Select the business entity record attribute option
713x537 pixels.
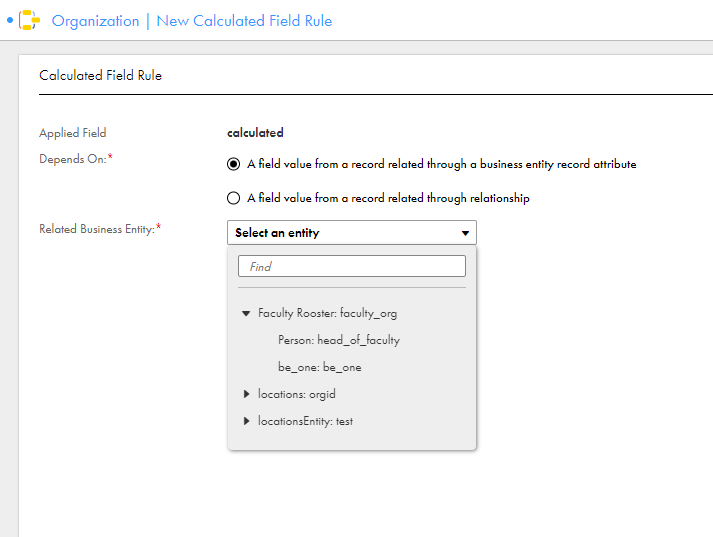pos(233,164)
